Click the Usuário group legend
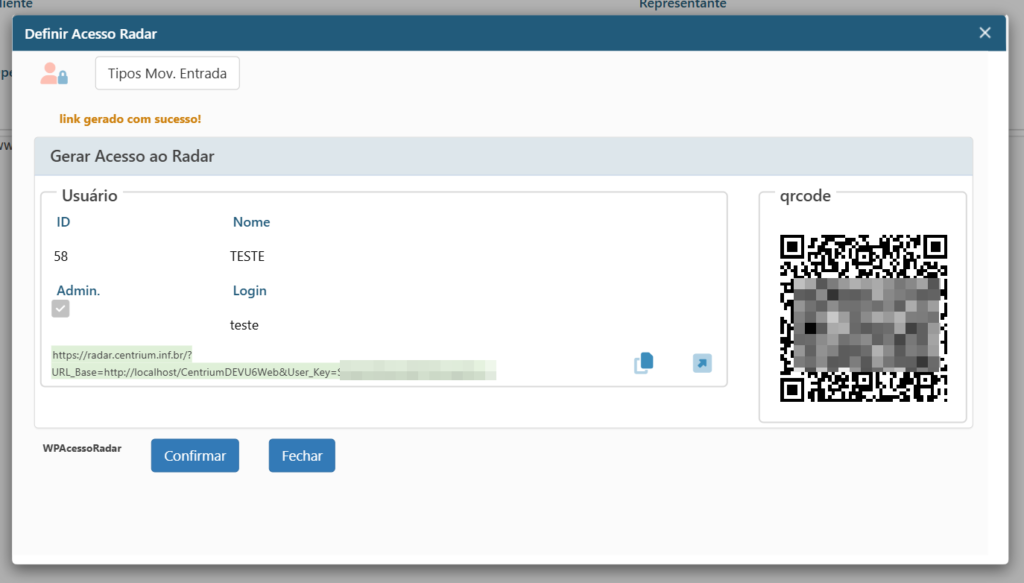 point(89,196)
